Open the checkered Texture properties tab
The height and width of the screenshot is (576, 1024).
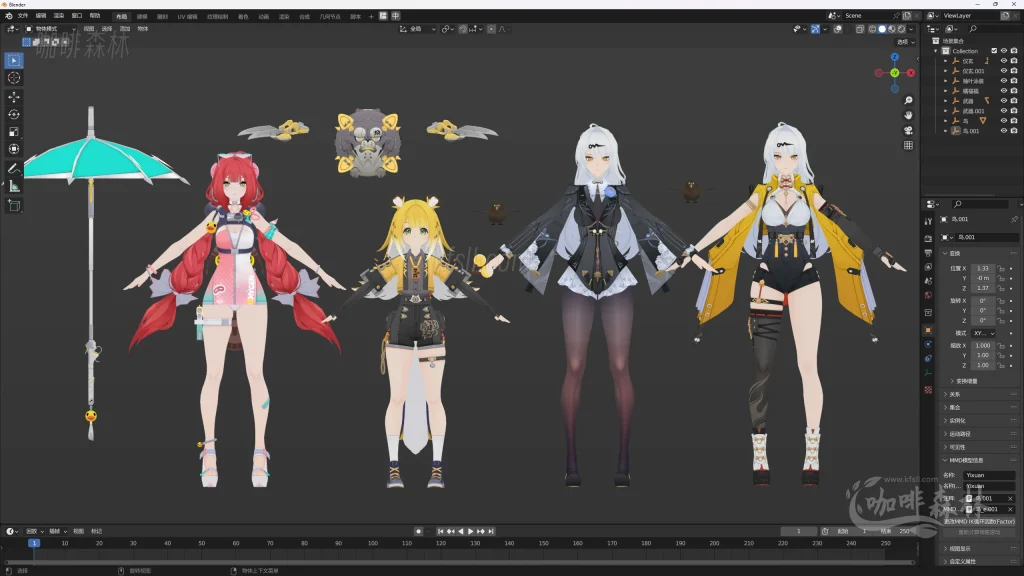tap(928, 390)
